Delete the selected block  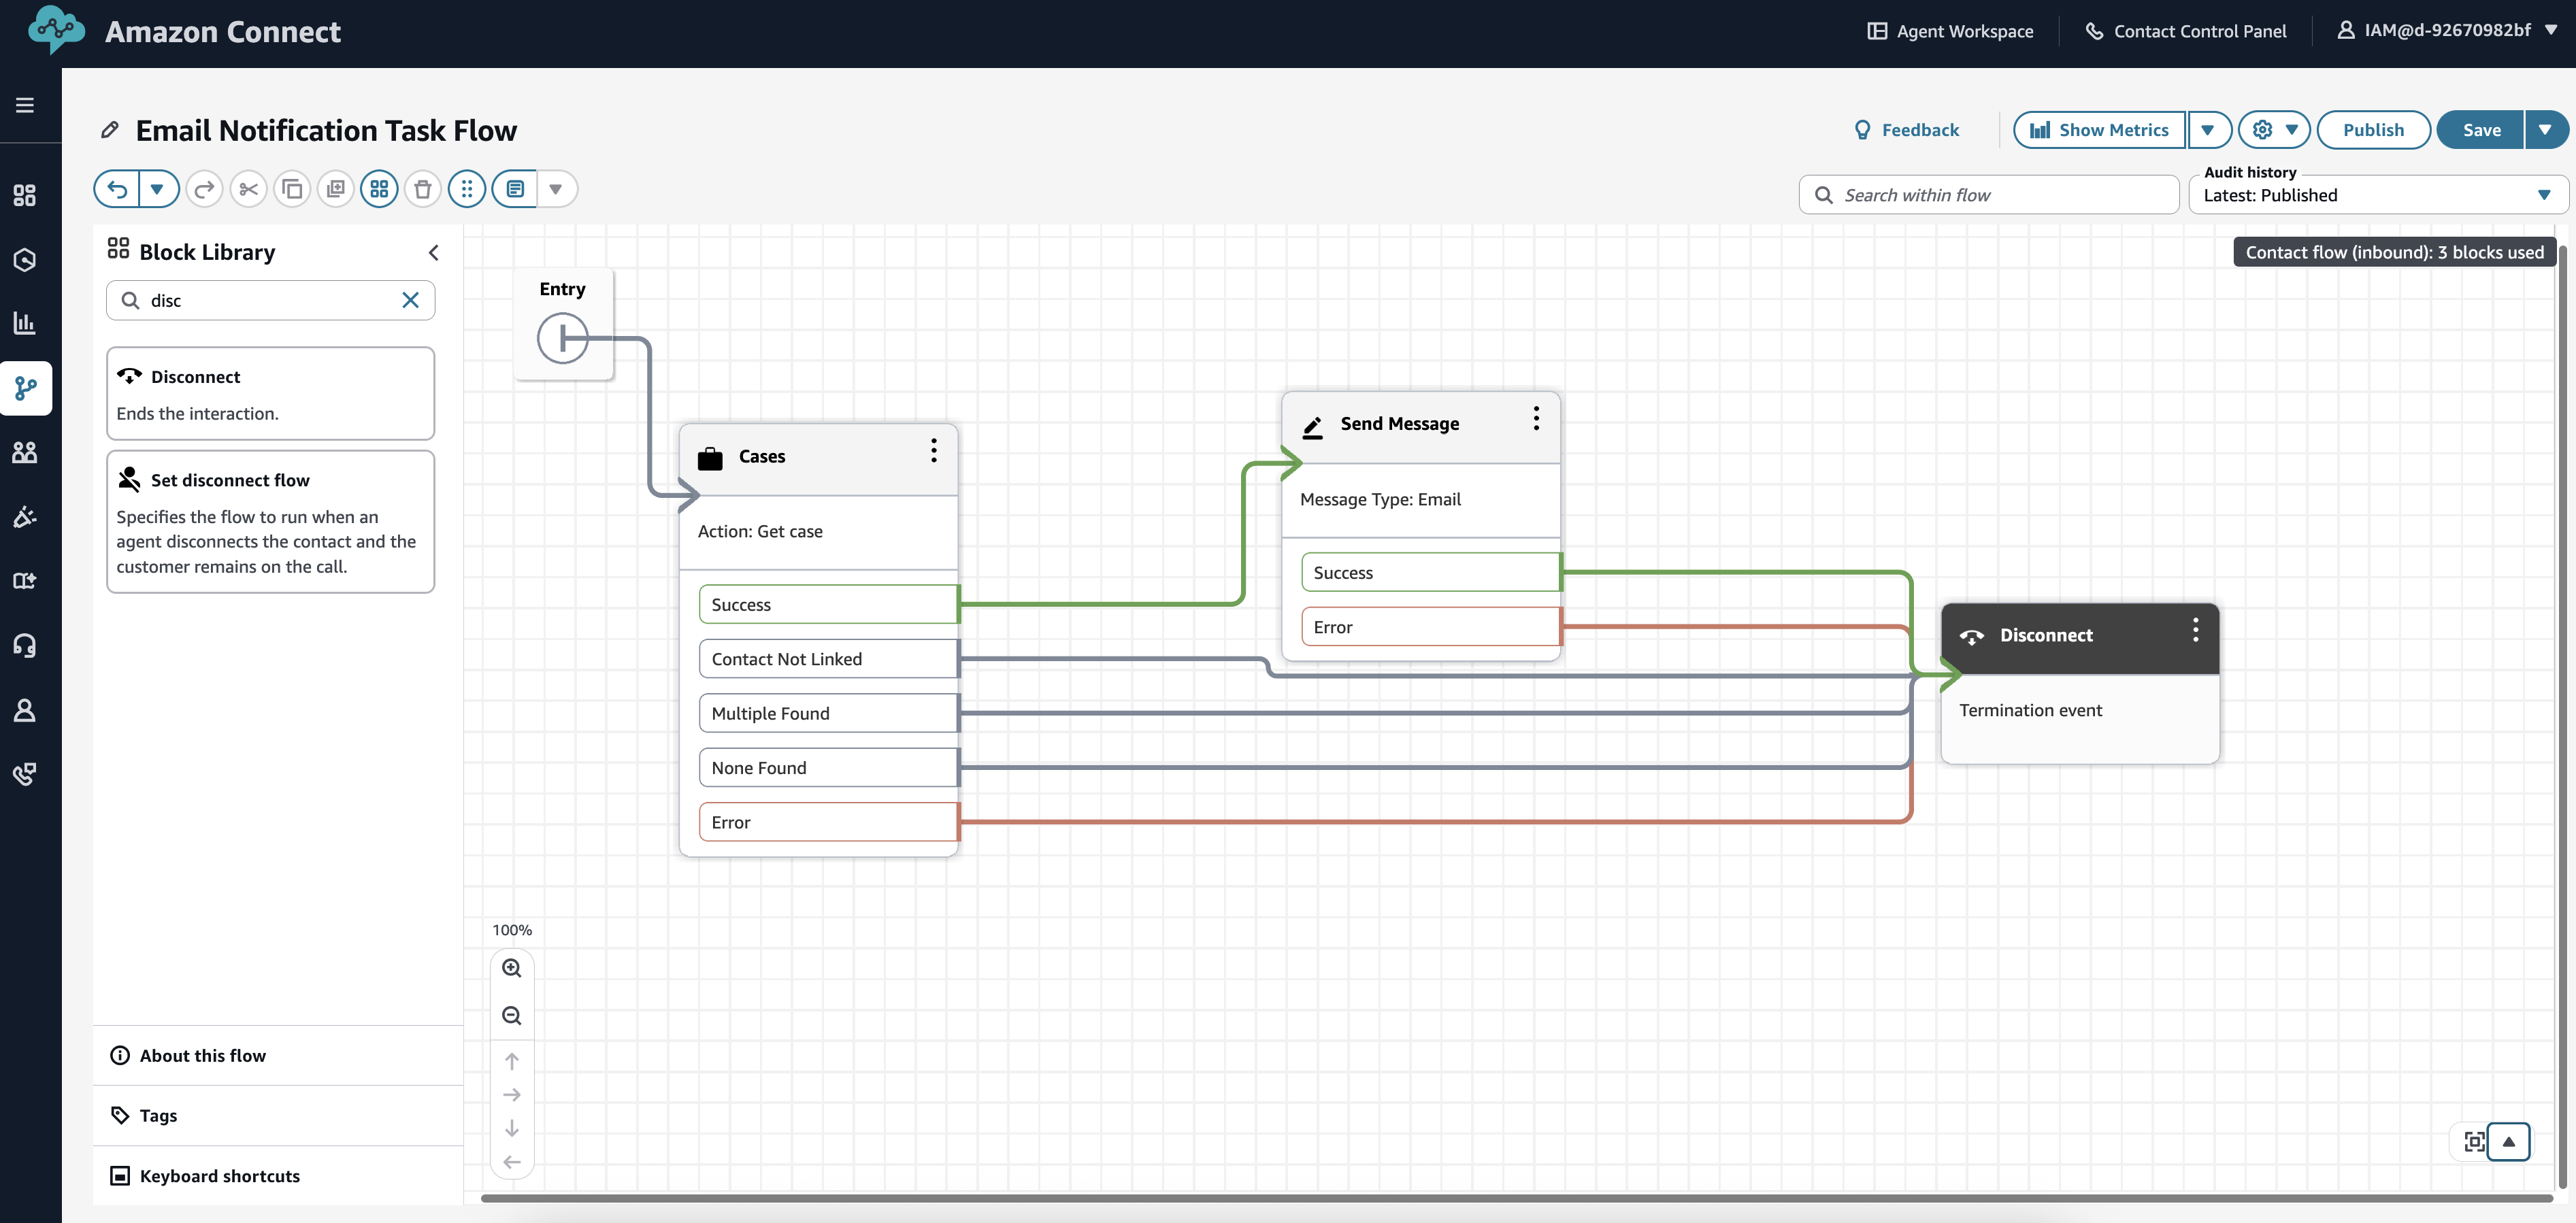422,188
